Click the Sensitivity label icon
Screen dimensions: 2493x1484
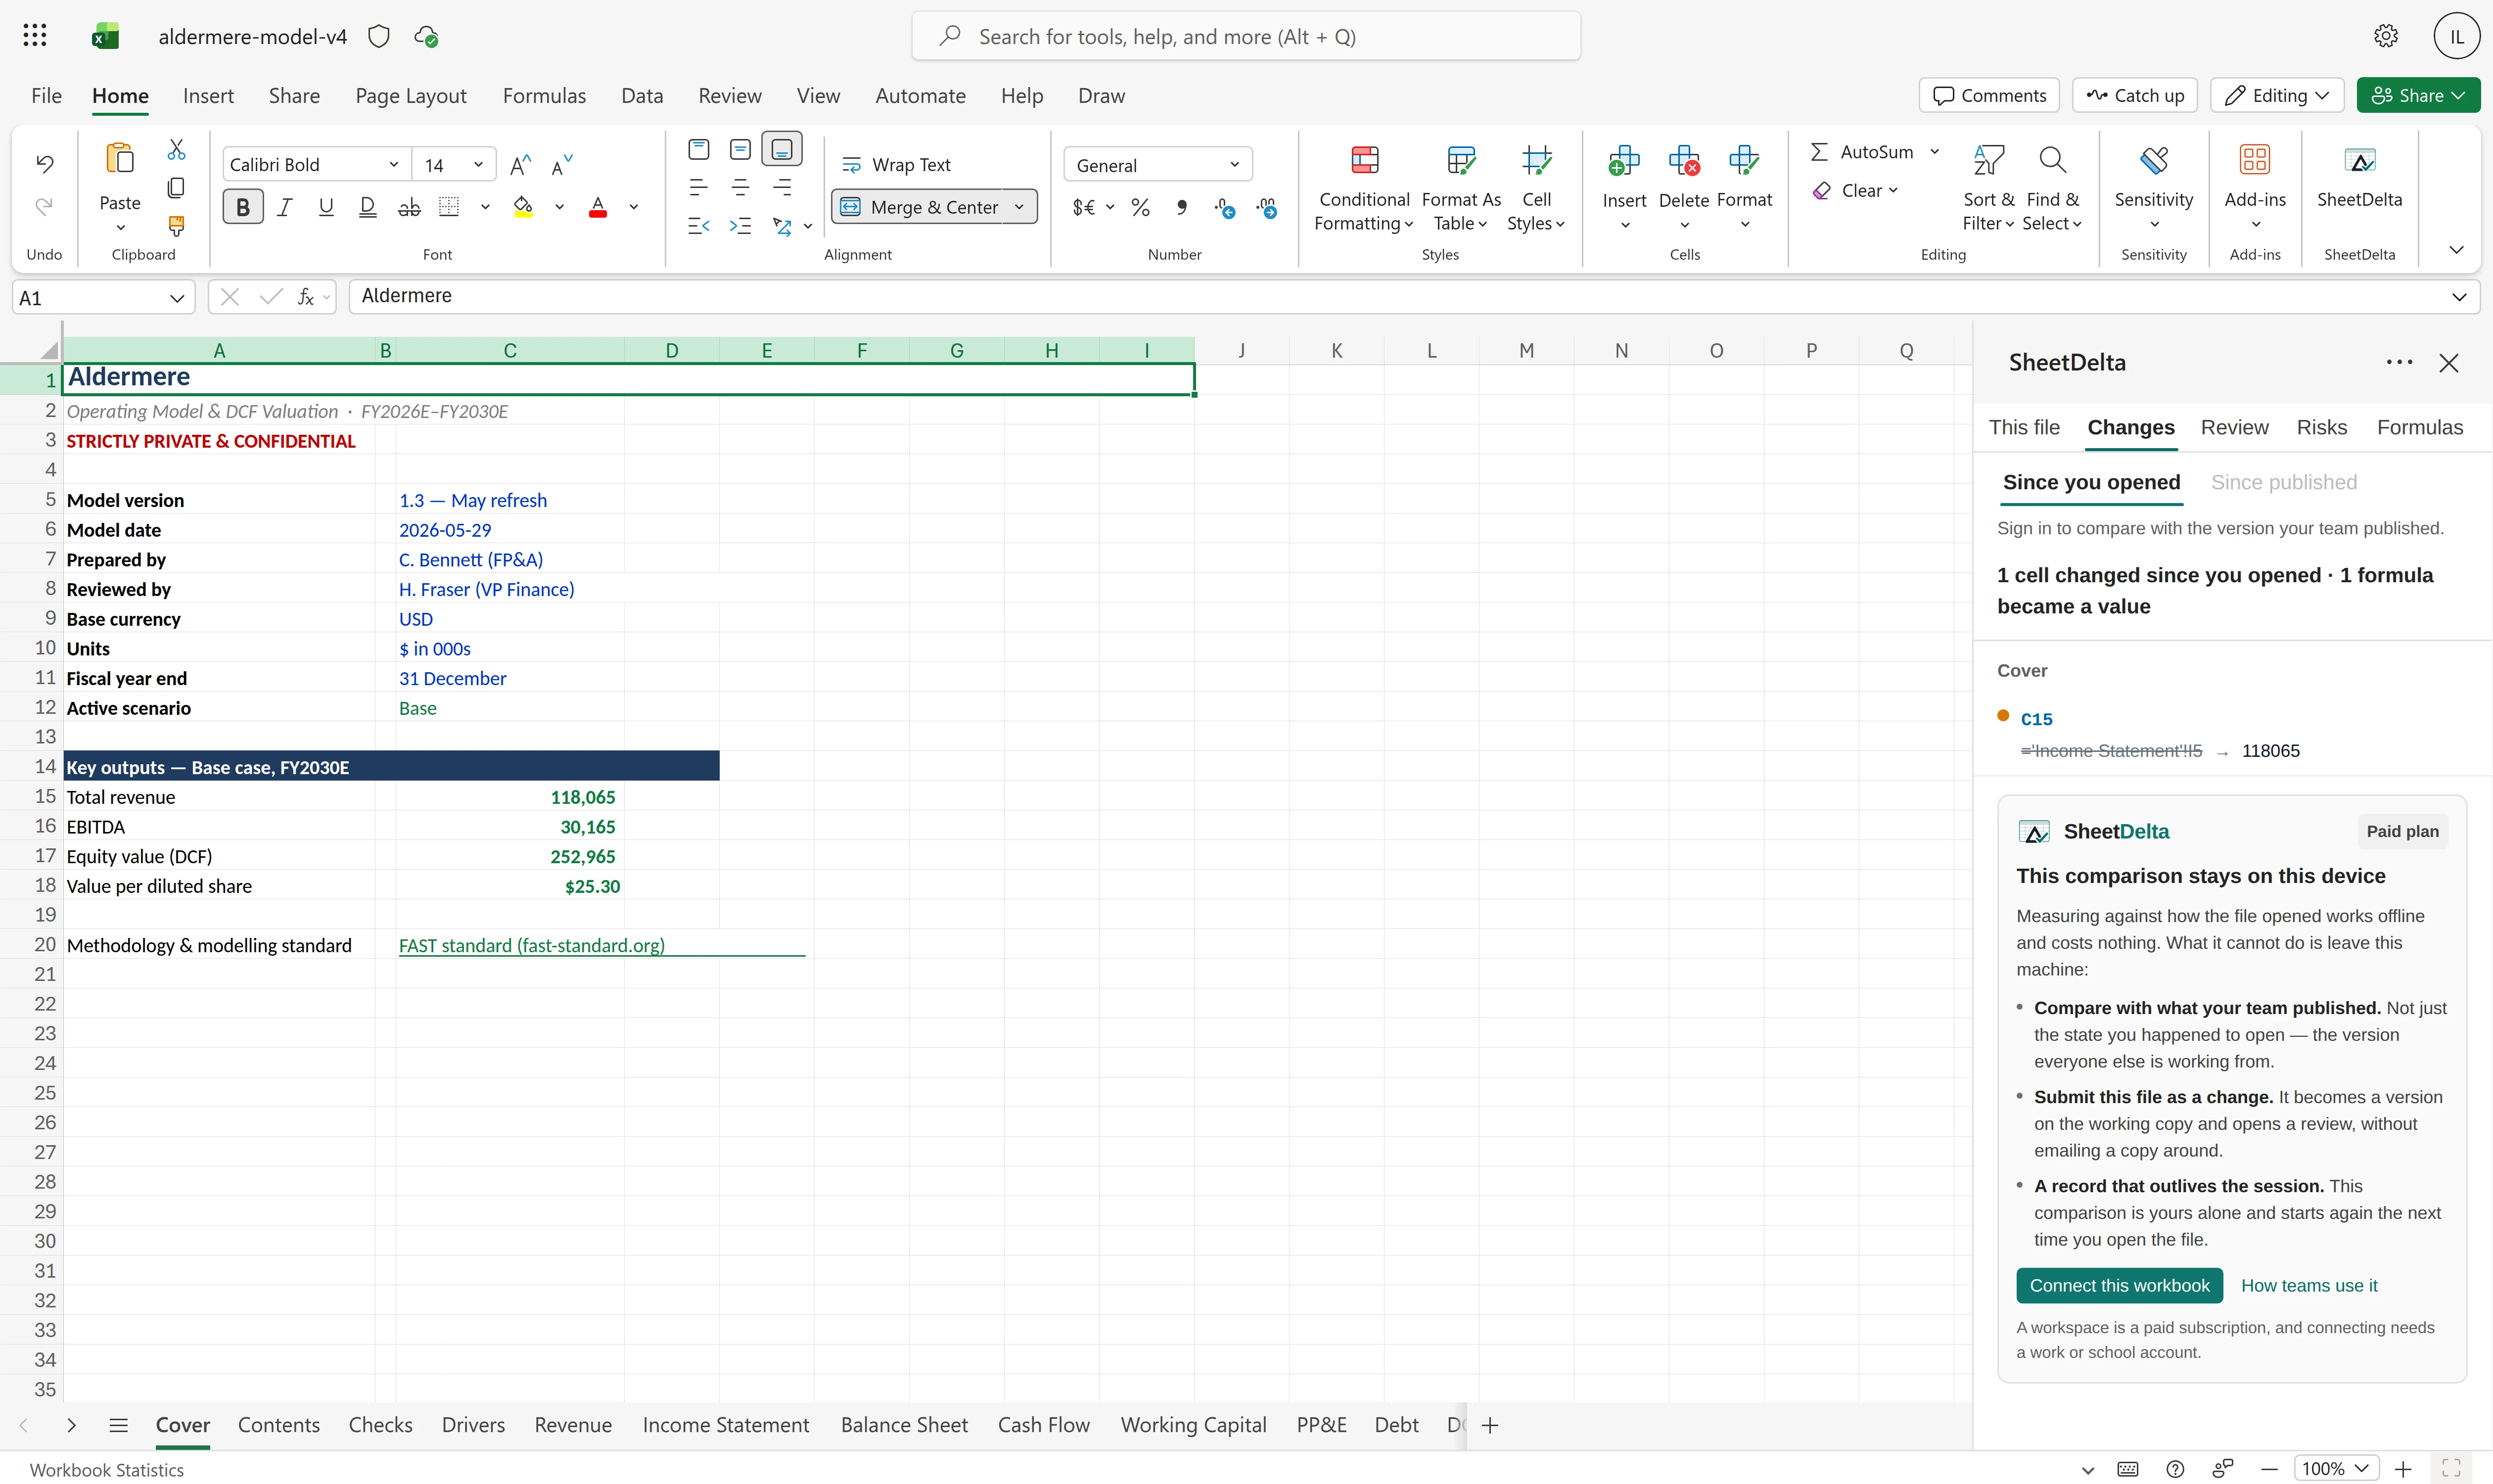click(x=2153, y=160)
